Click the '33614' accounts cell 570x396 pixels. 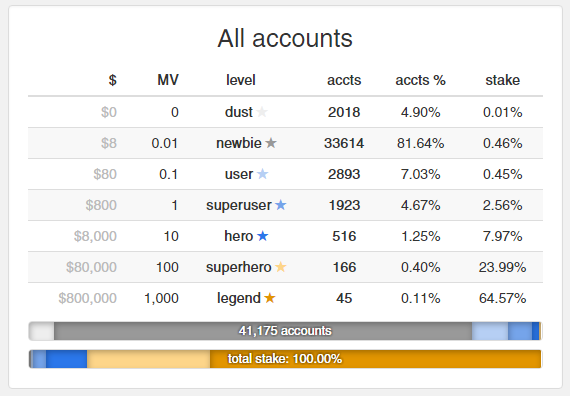[x=344, y=143]
